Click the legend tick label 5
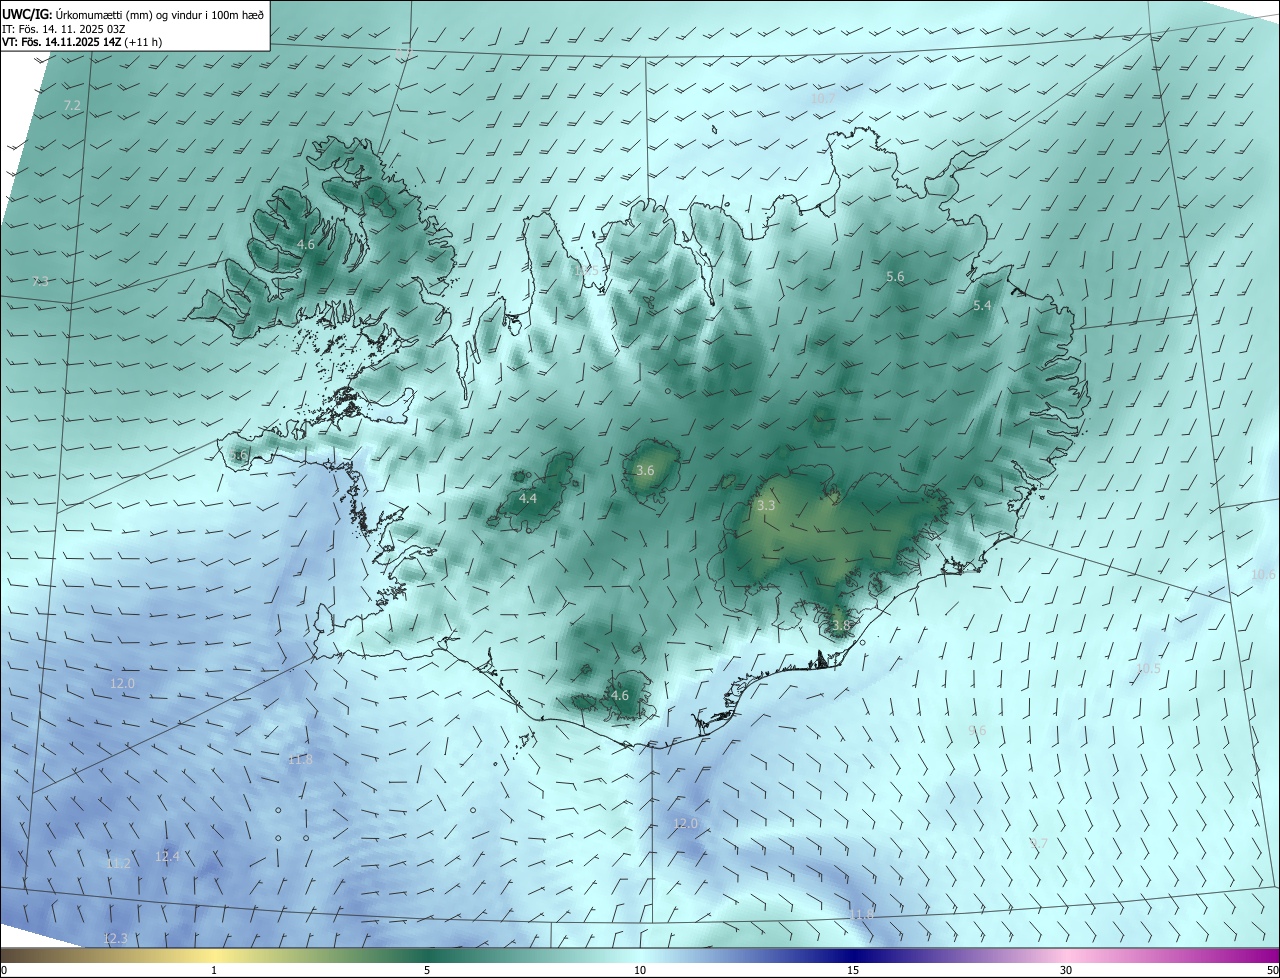1280x978 pixels. coord(427,970)
